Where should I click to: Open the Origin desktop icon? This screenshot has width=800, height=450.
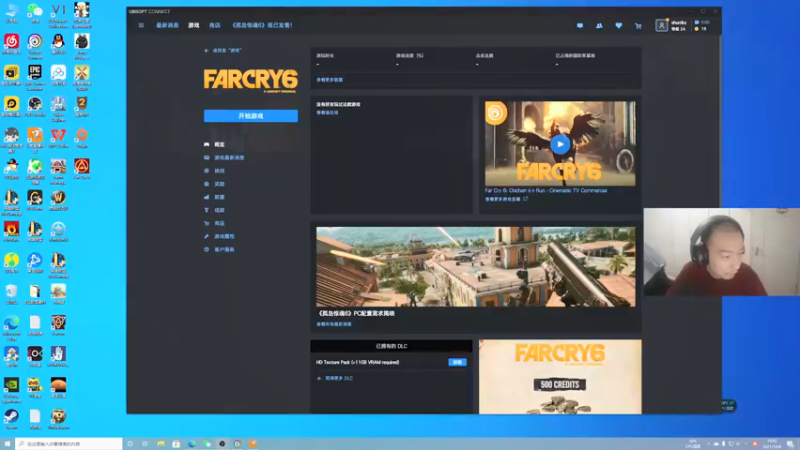[x=82, y=138]
